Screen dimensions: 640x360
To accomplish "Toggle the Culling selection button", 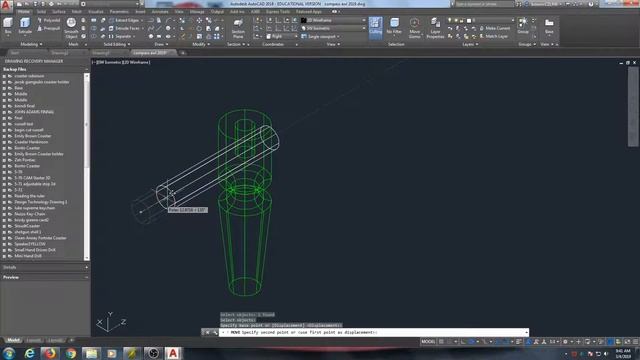I will [x=376, y=27].
